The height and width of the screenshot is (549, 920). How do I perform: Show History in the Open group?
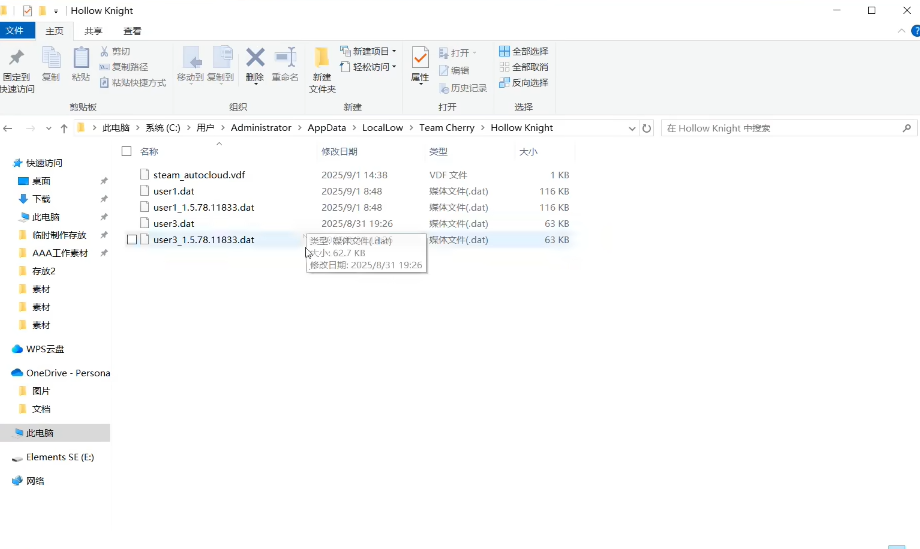point(463,88)
